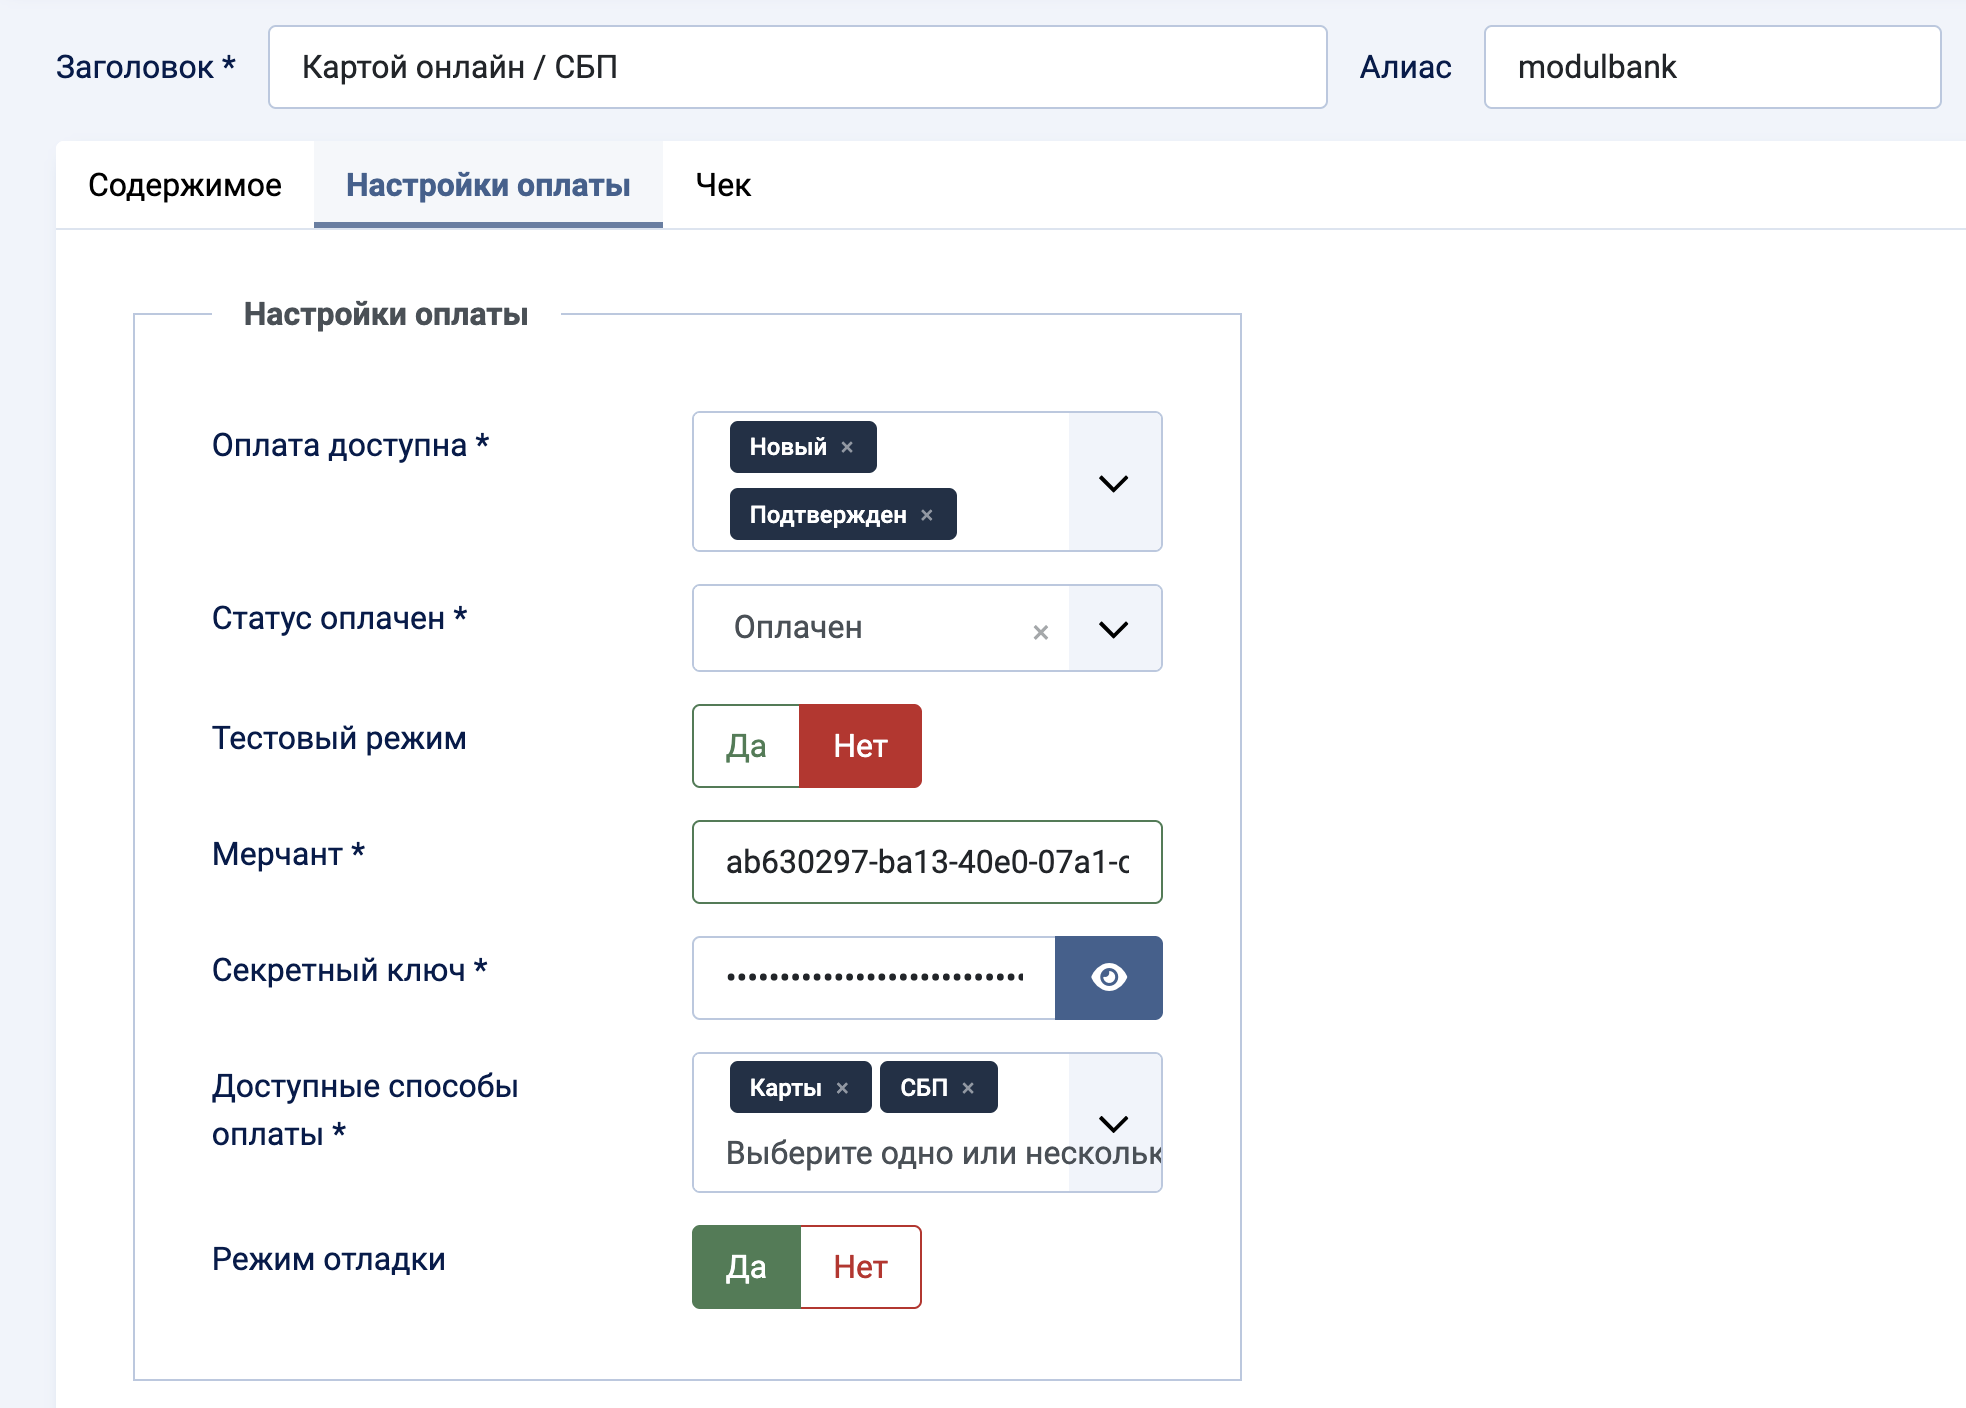
Task: Expand the «Оплата доступна» dropdown
Action: [x=1113, y=482]
